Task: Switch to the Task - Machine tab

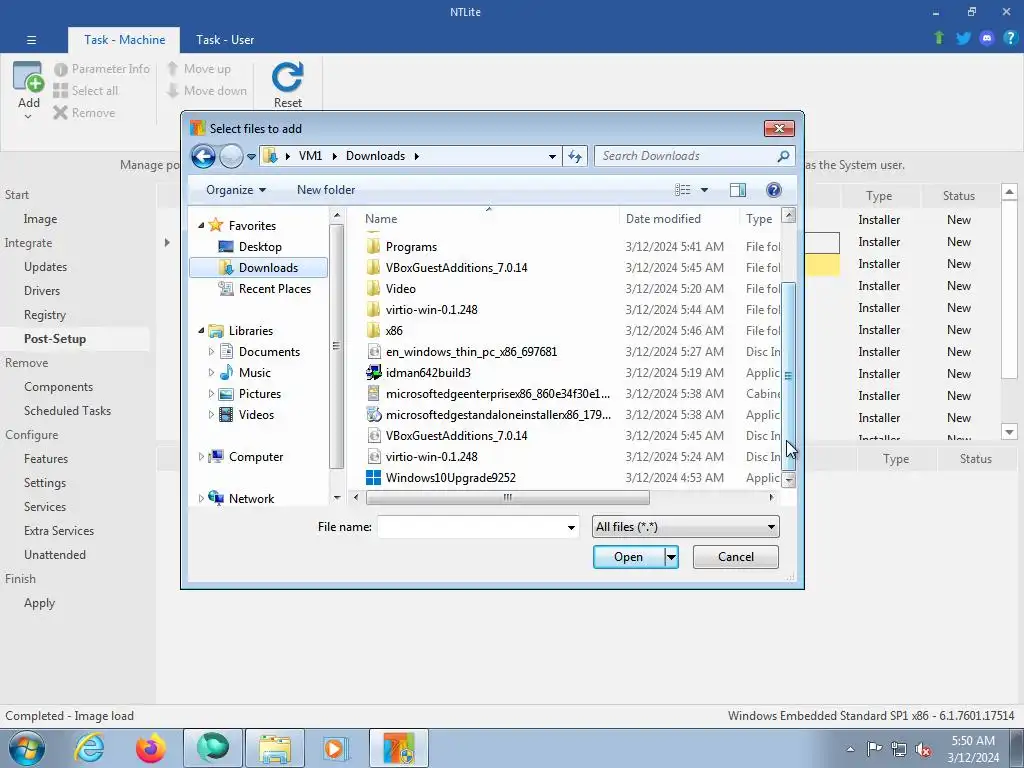Action: [124, 40]
